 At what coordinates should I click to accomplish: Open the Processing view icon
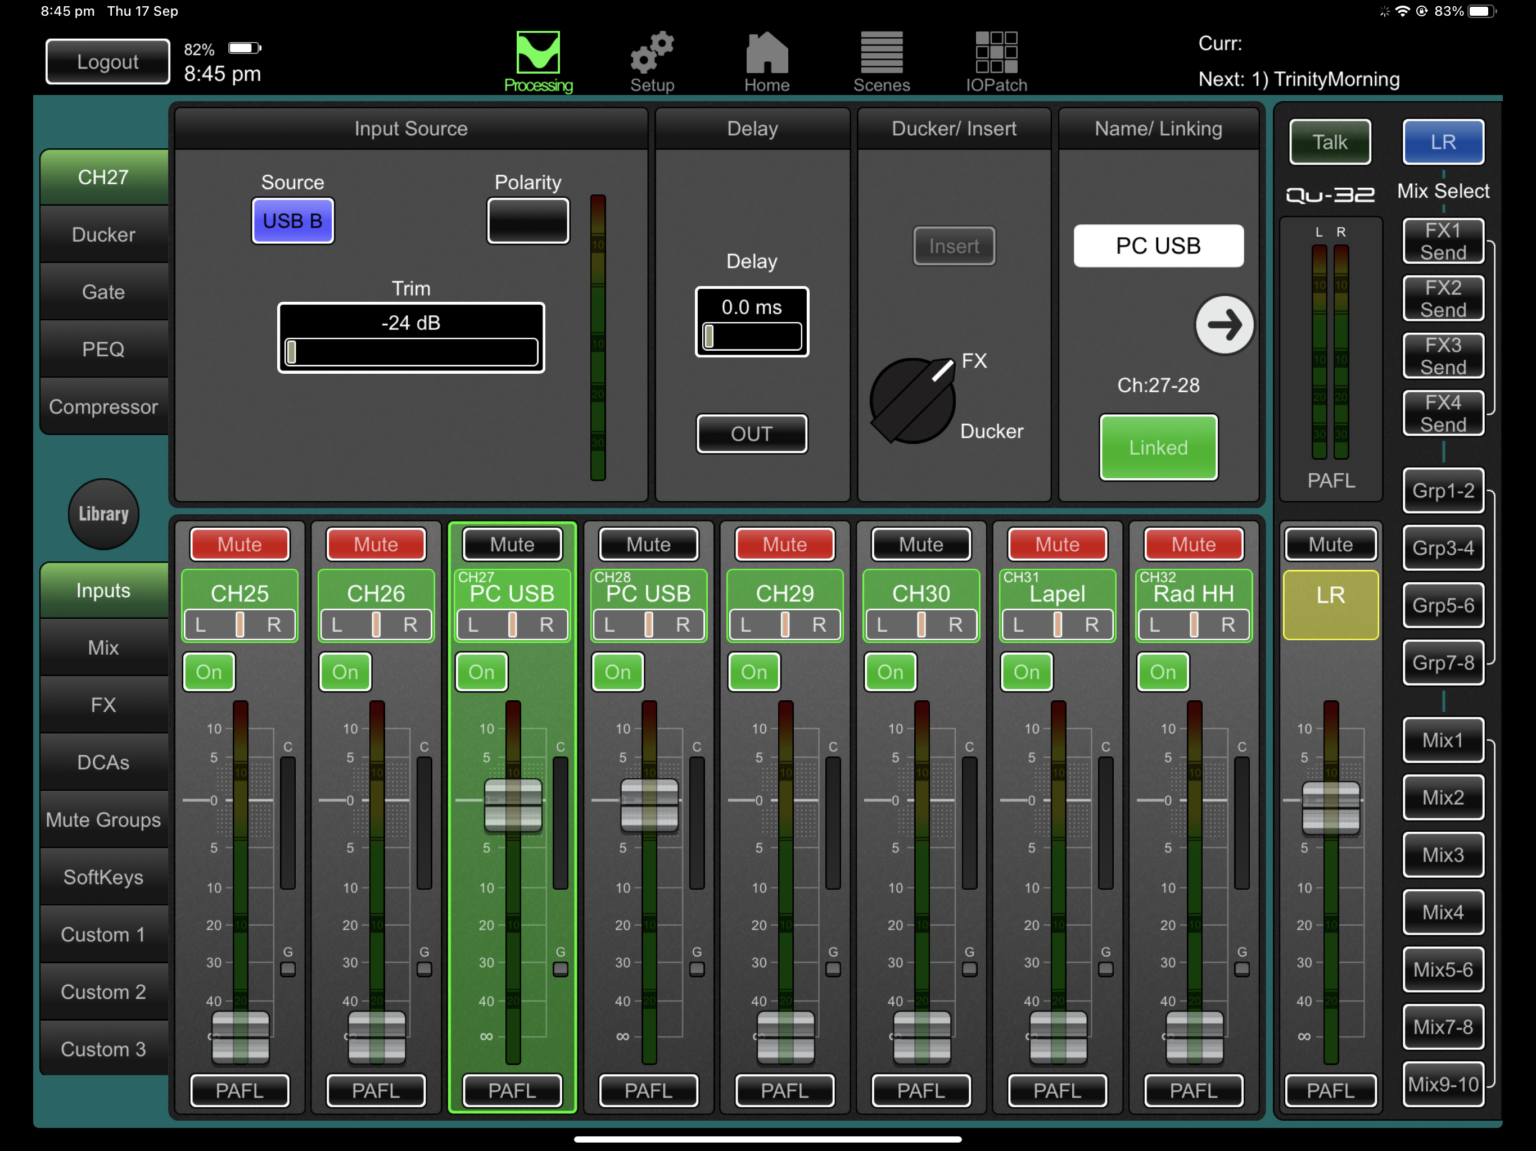pyautogui.click(x=538, y=58)
